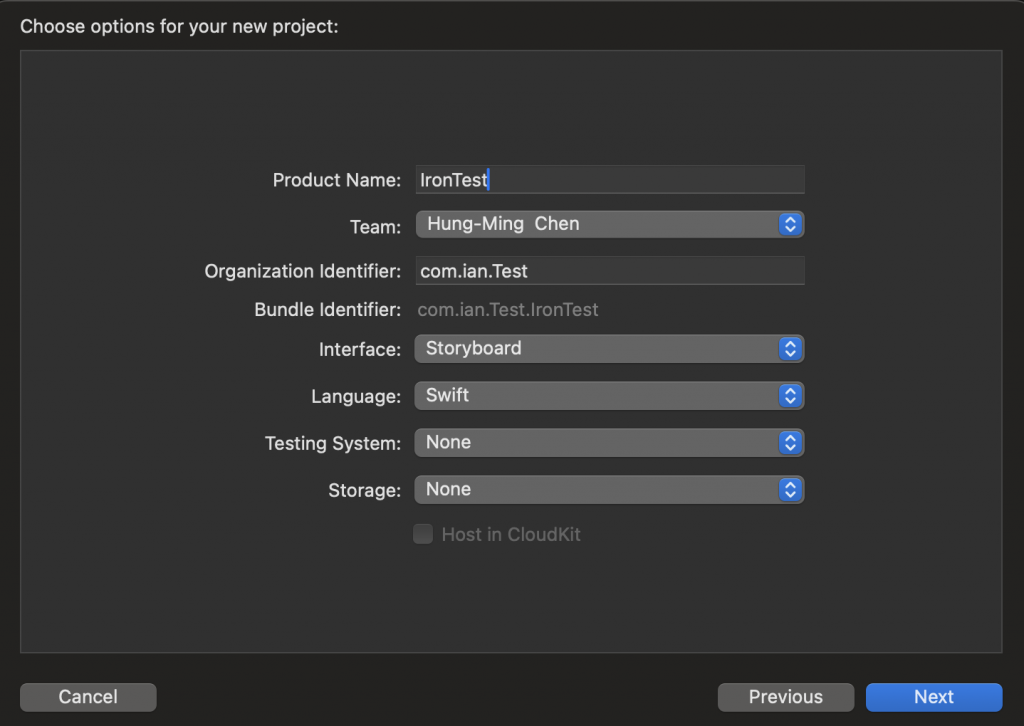Open the Team dropdown showing Hung-Ming Chen
The image size is (1024, 726).
point(596,224)
